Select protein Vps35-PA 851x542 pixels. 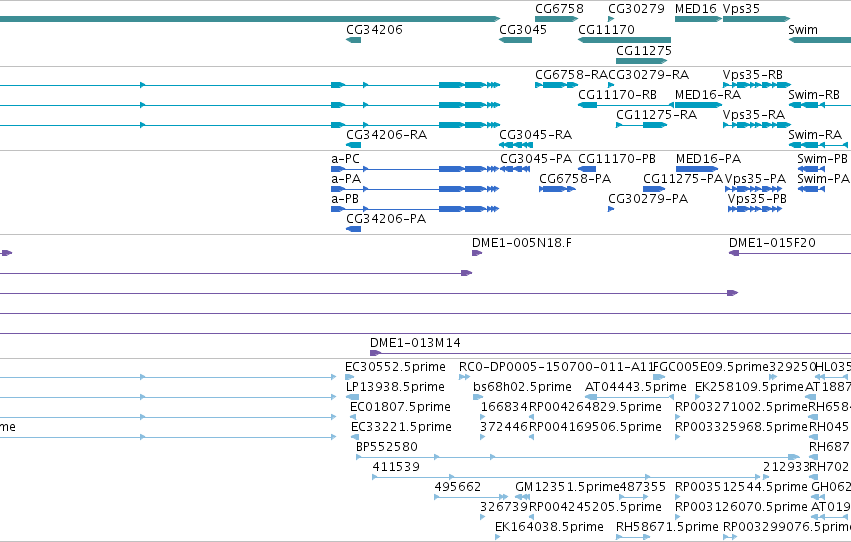coord(754,189)
